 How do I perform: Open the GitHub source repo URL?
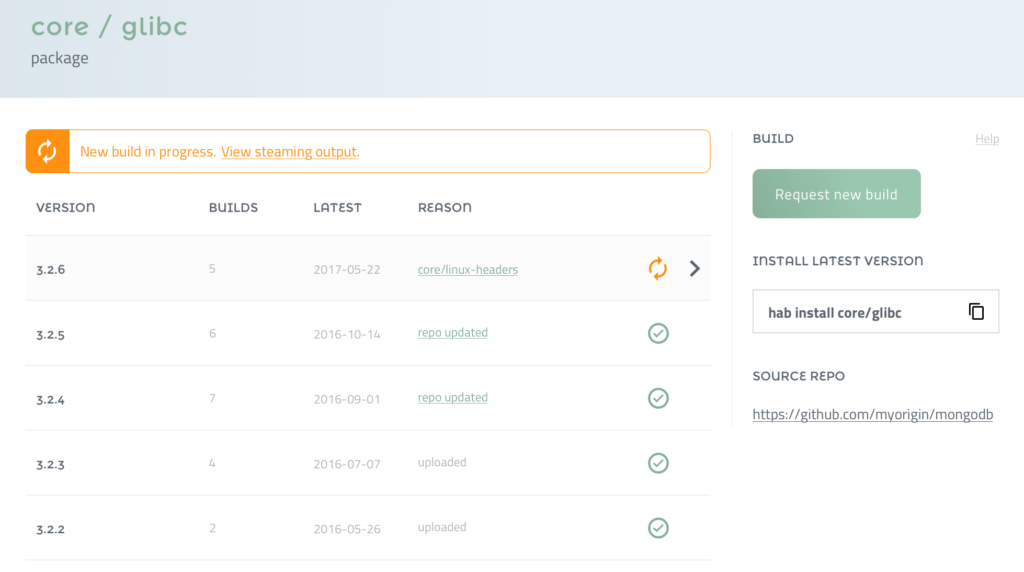pos(872,414)
